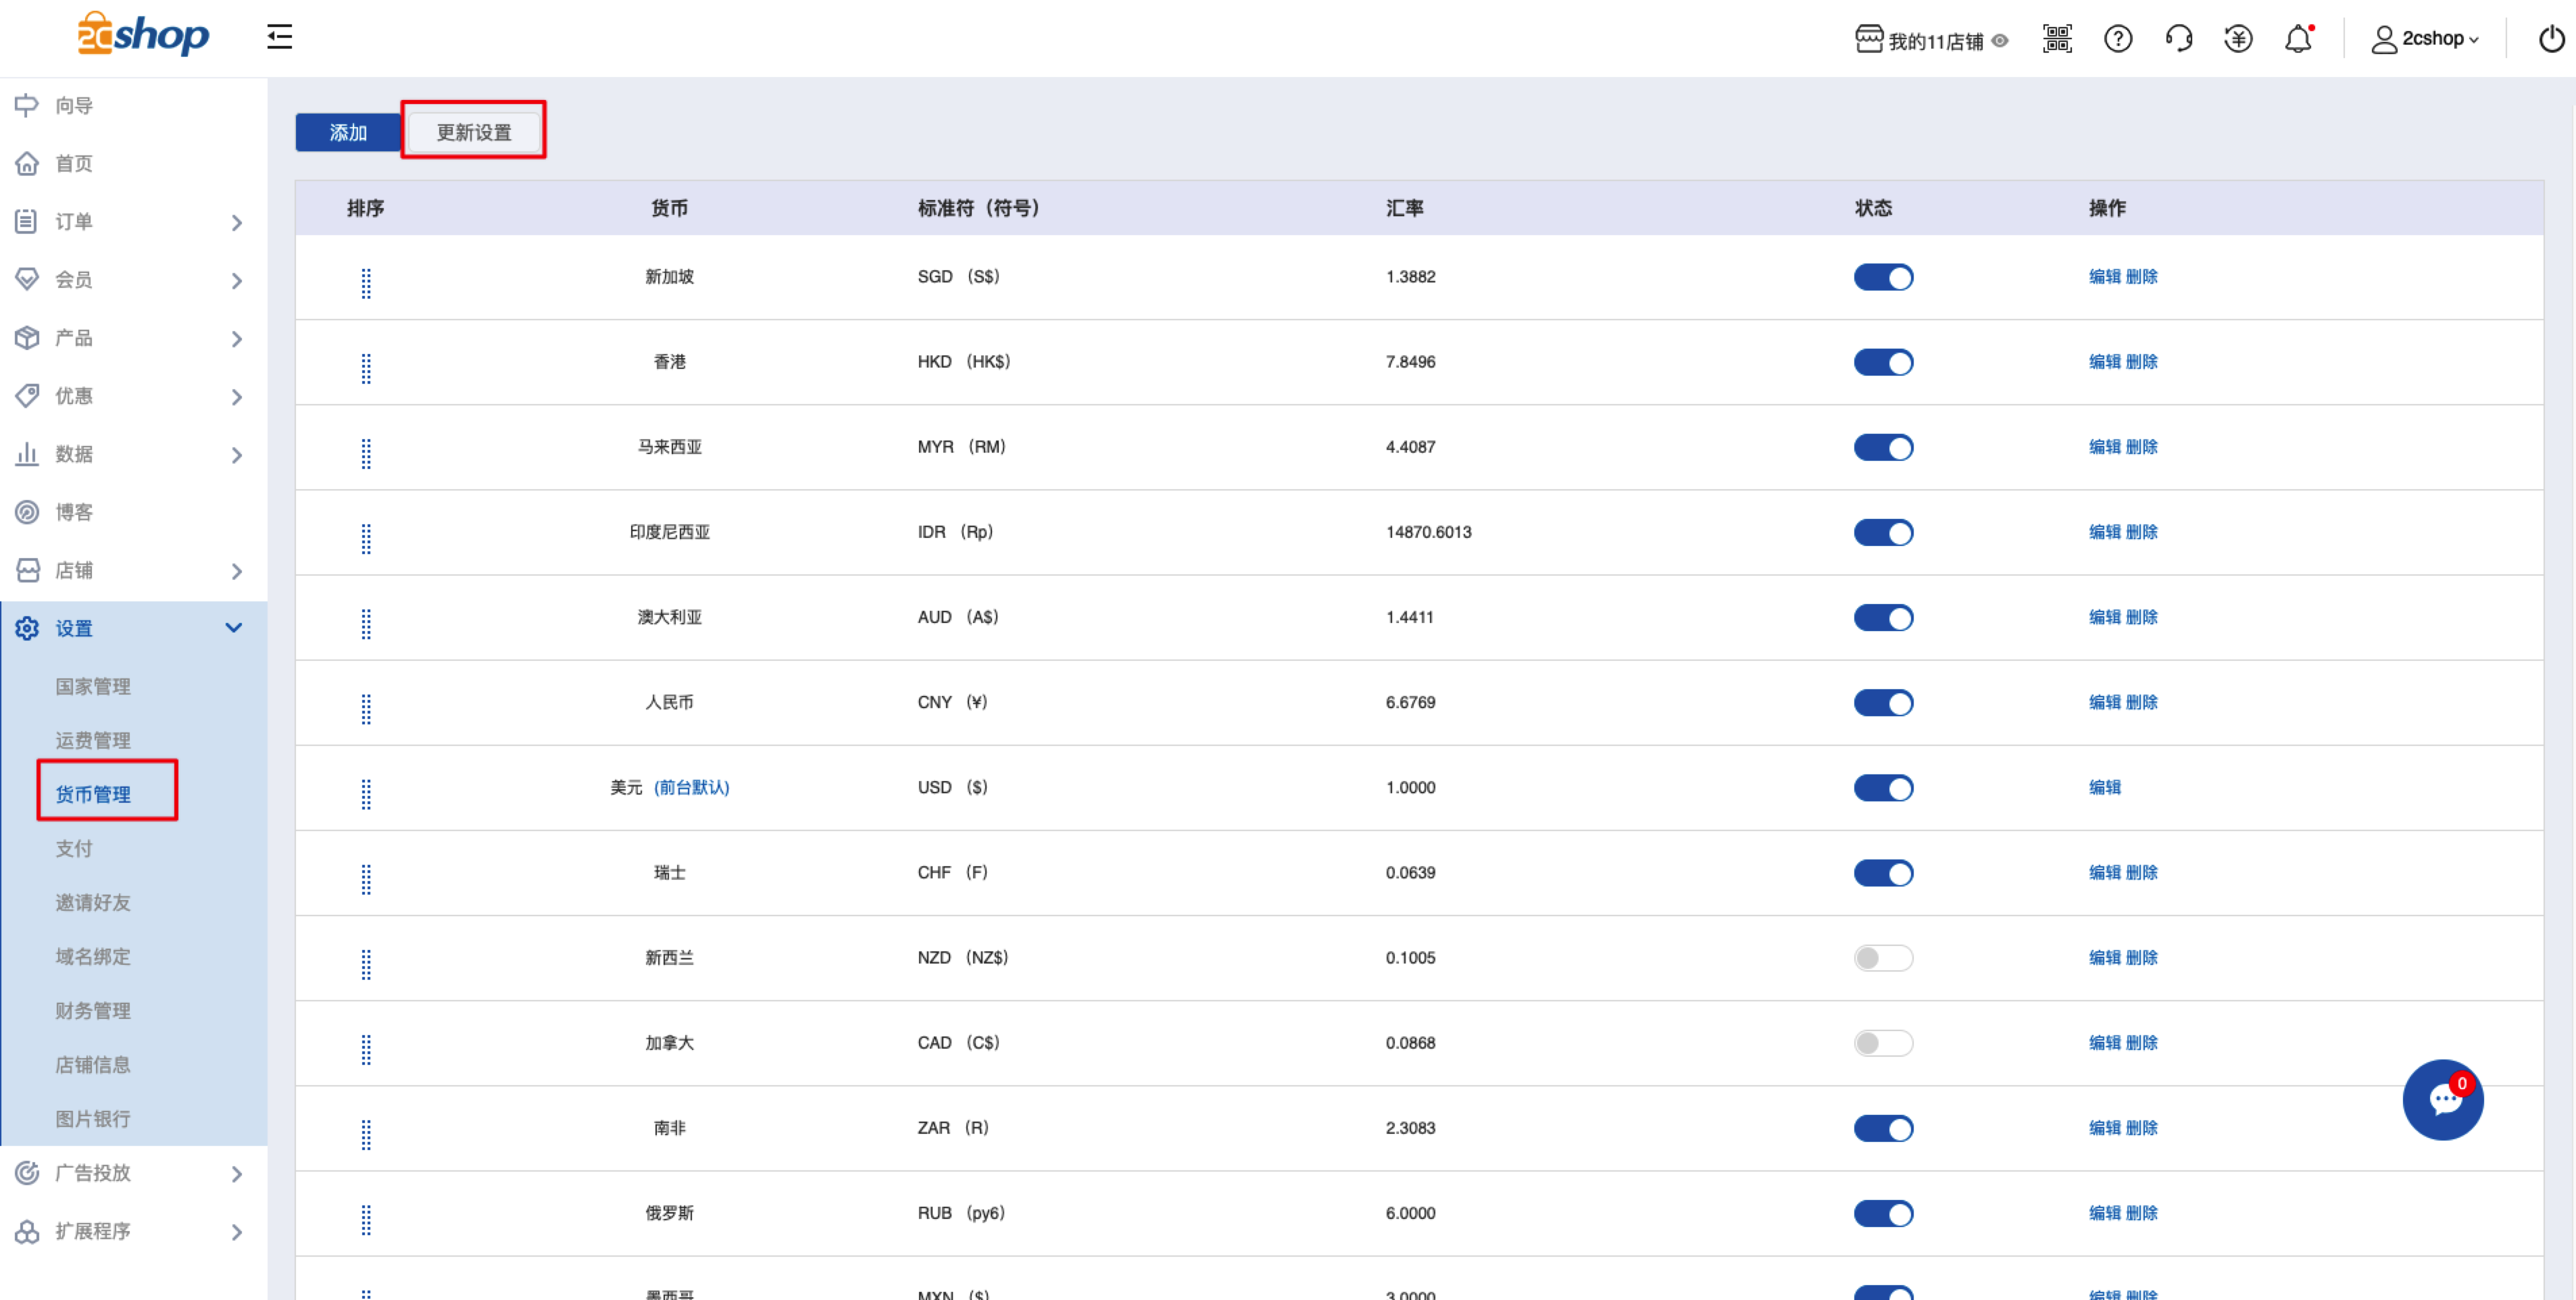The height and width of the screenshot is (1300, 2576).
Task: Open 图片银行 submenu item
Action: pos(93,1119)
